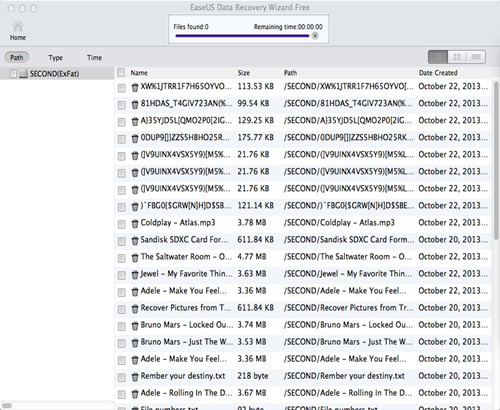Image resolution: width=500 pixels, height=410 pixels.
Task: Check The Saltwater Room file checkbox
Action: (x=122, y=258)
